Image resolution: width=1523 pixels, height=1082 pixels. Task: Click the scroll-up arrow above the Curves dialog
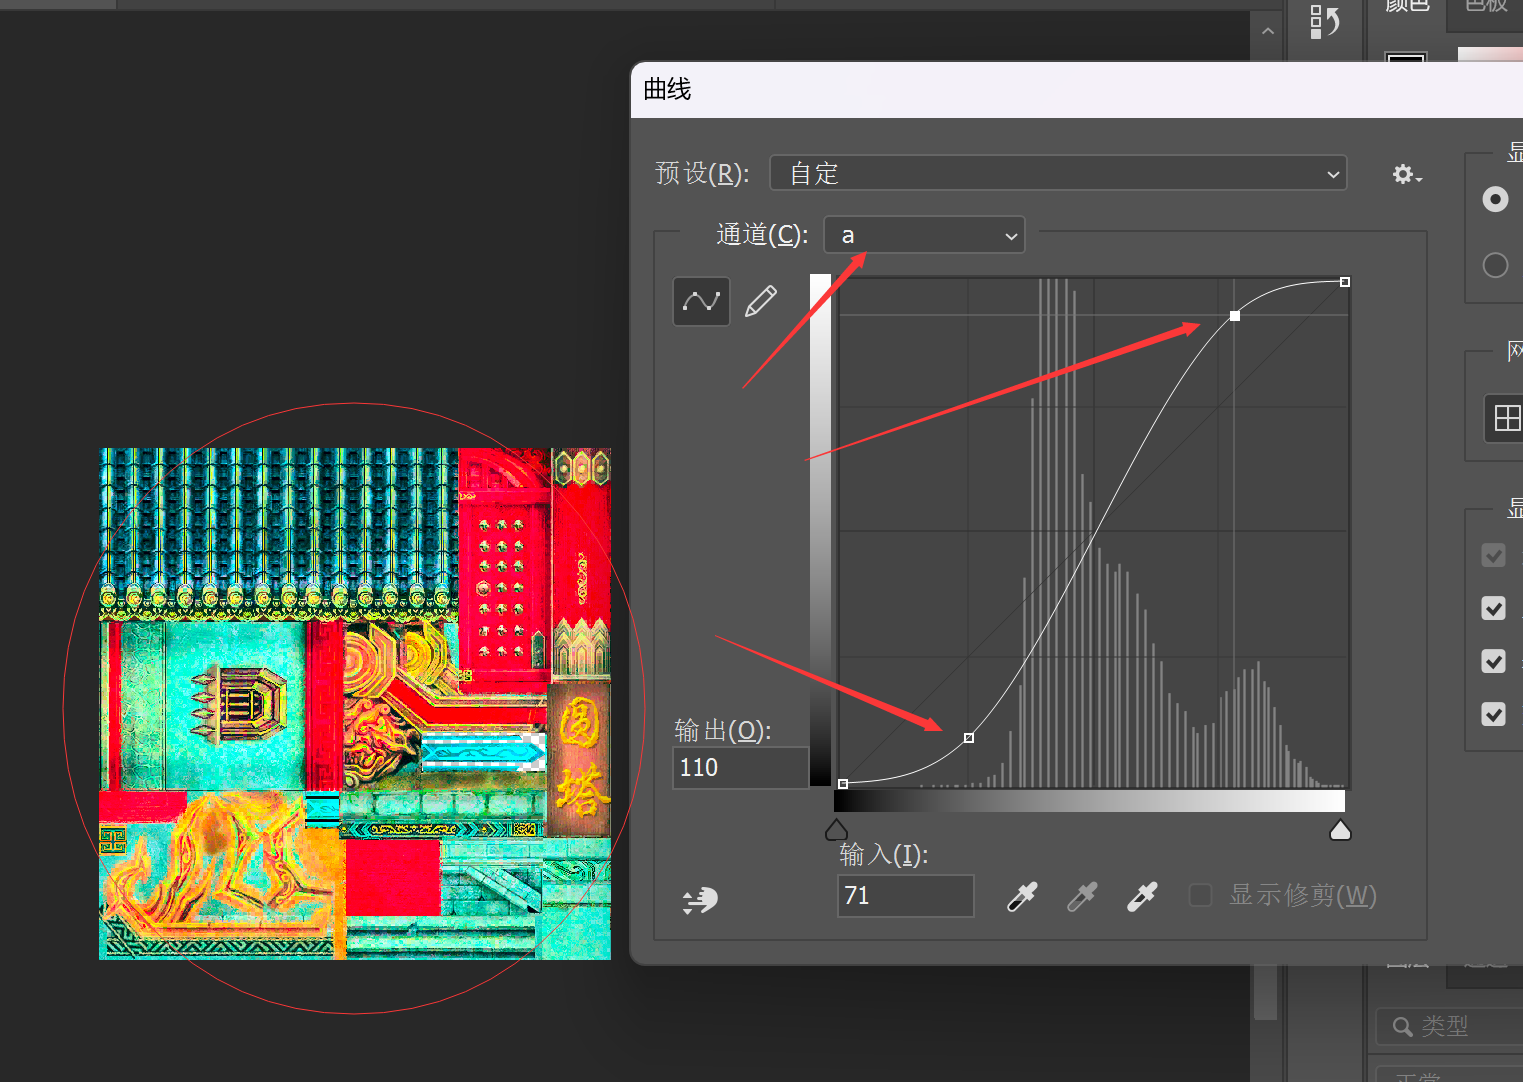coord(1267,31)
